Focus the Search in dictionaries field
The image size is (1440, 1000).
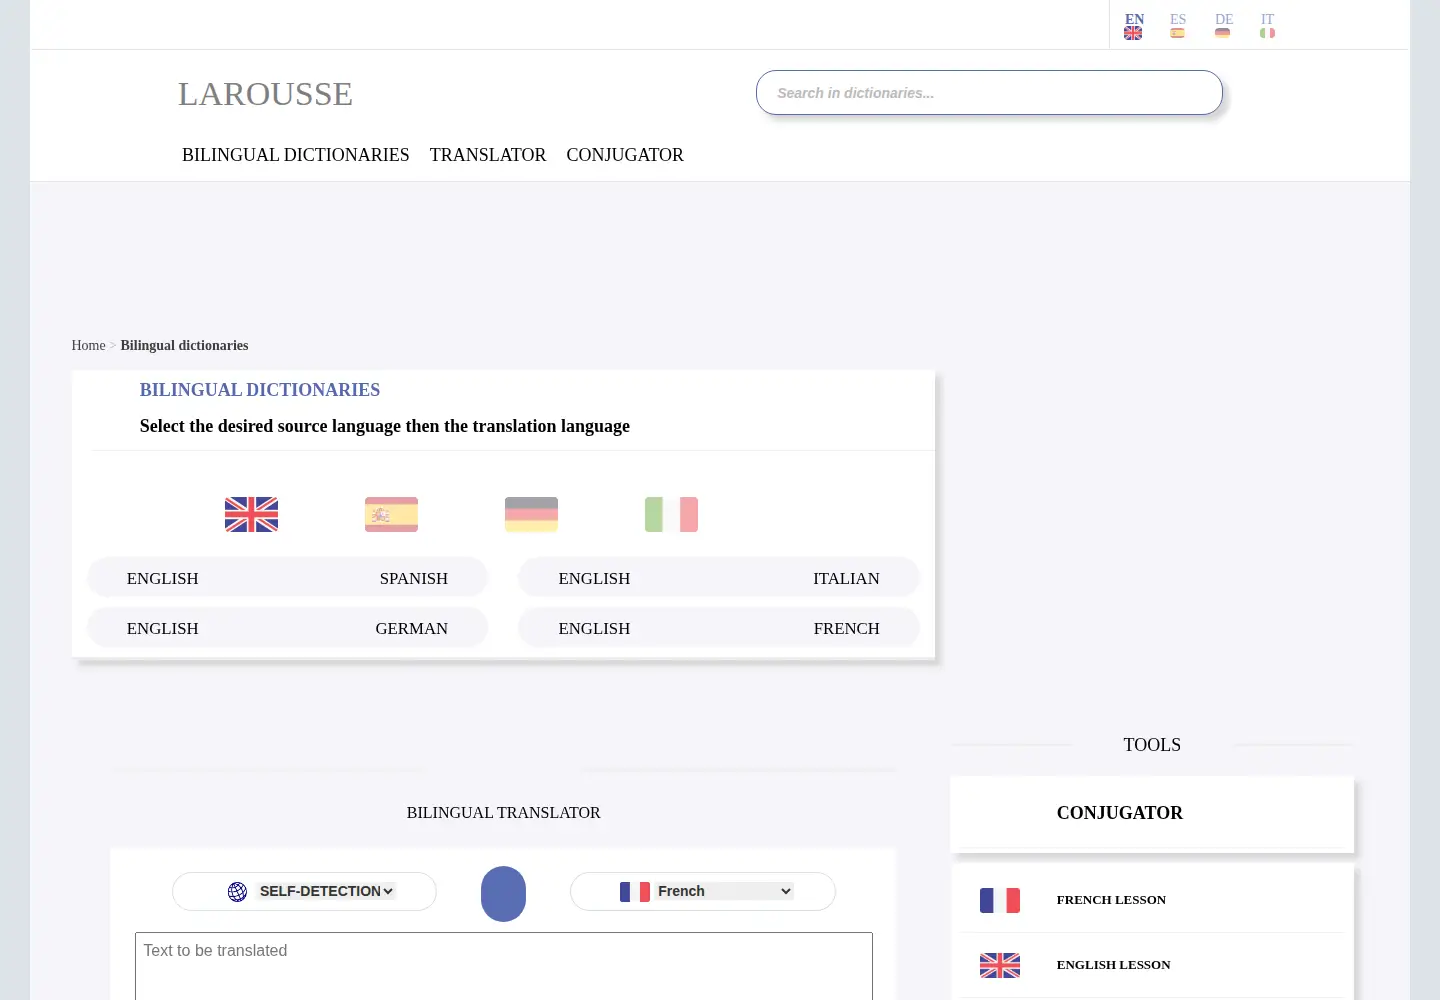(x=989, y=93)
